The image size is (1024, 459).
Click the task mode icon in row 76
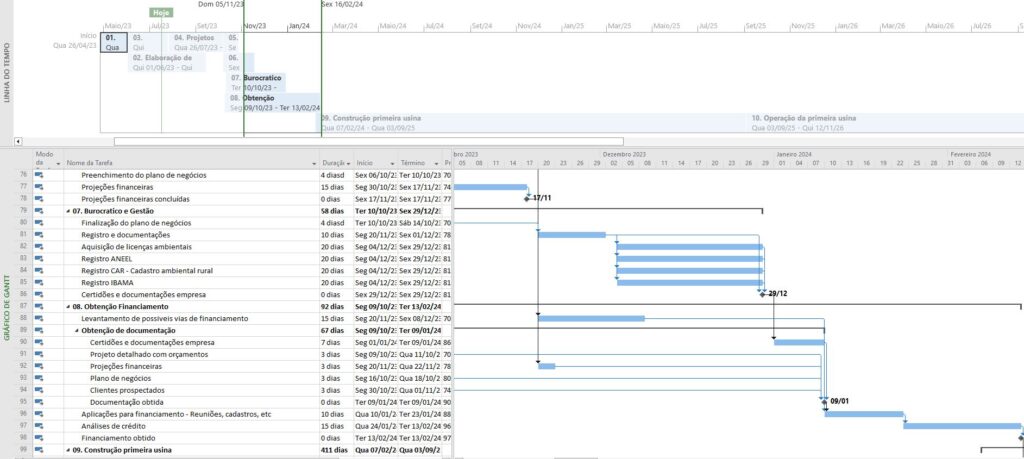tap(40, 175)
